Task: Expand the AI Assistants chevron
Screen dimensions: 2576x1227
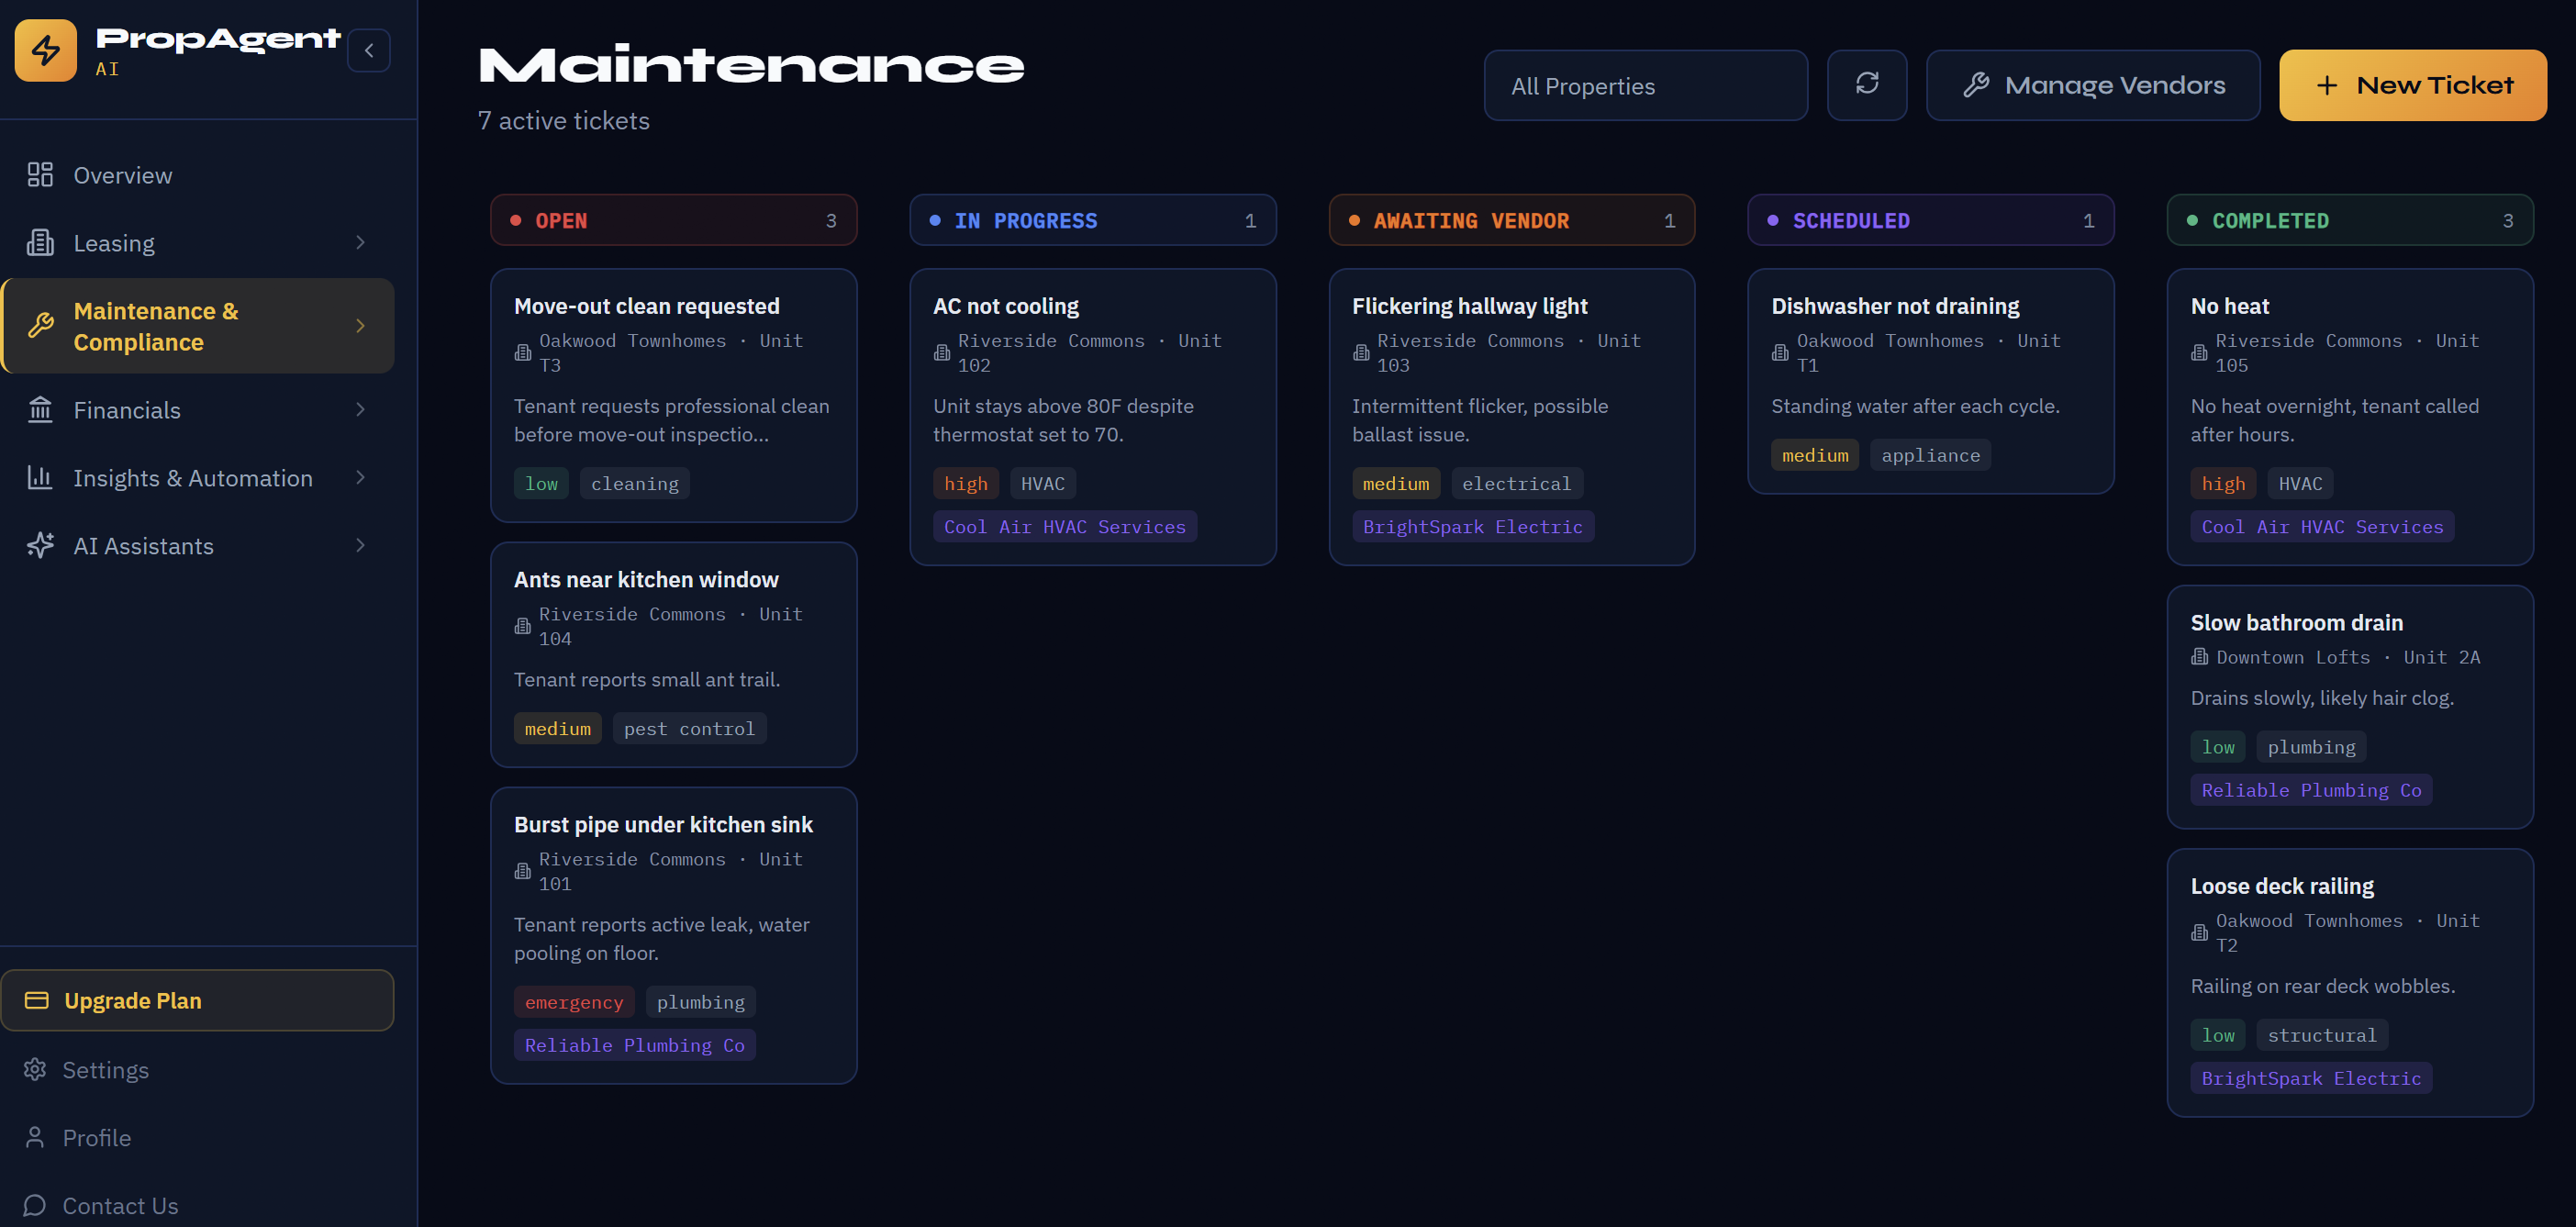Action: pyautogui.click(x=360, y=546)
